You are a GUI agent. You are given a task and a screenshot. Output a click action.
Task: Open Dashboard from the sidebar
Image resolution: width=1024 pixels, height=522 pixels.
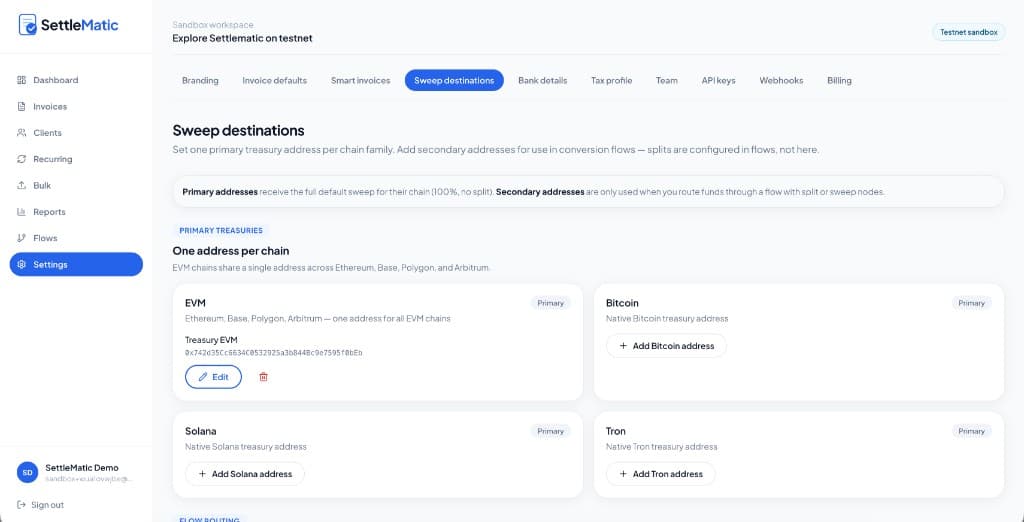(76, 80)
